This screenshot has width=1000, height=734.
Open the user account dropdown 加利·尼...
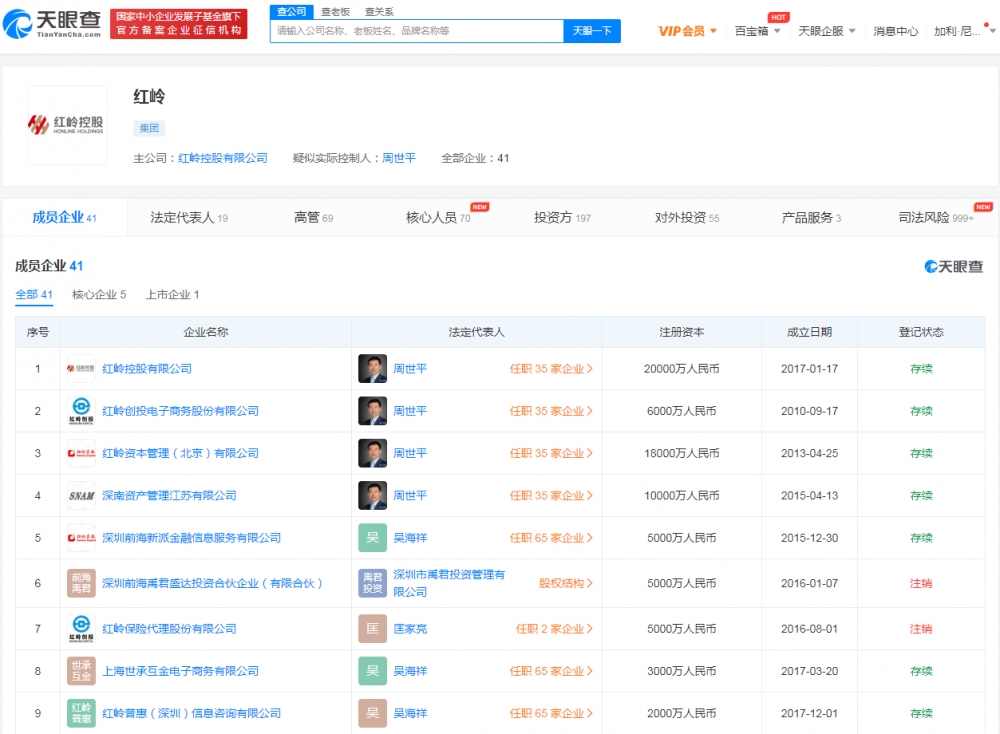(x=964, y=31)
